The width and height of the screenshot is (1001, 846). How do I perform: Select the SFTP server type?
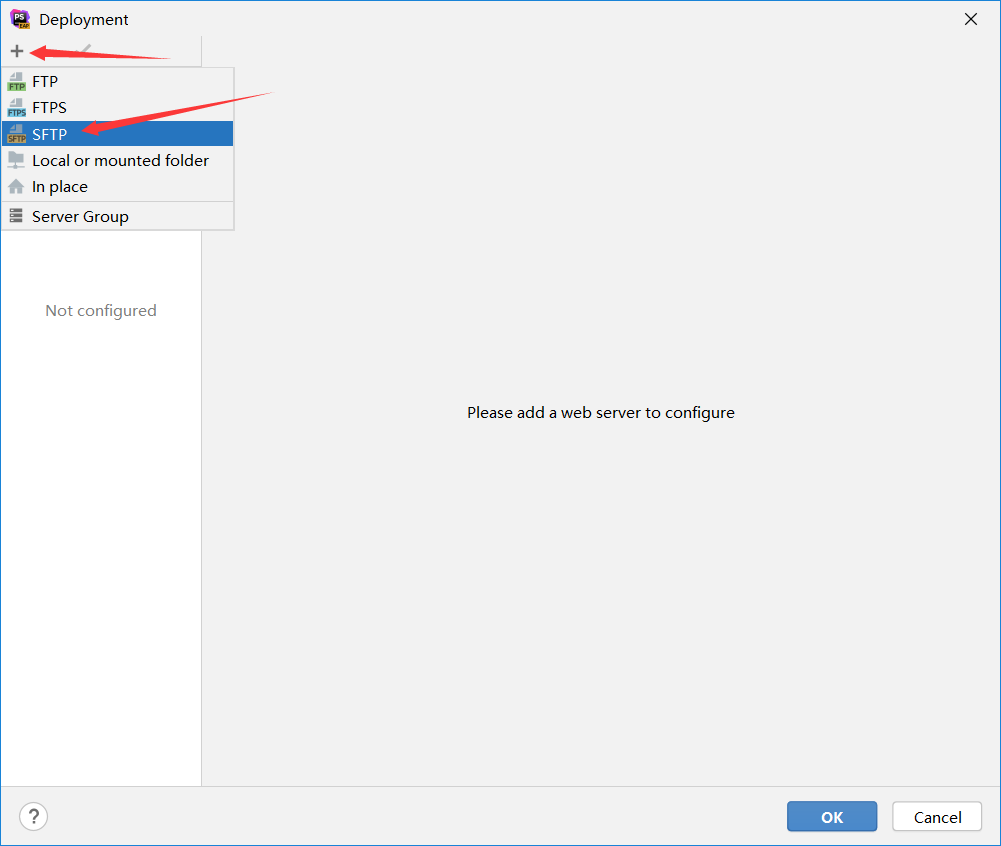click(117, 134)
